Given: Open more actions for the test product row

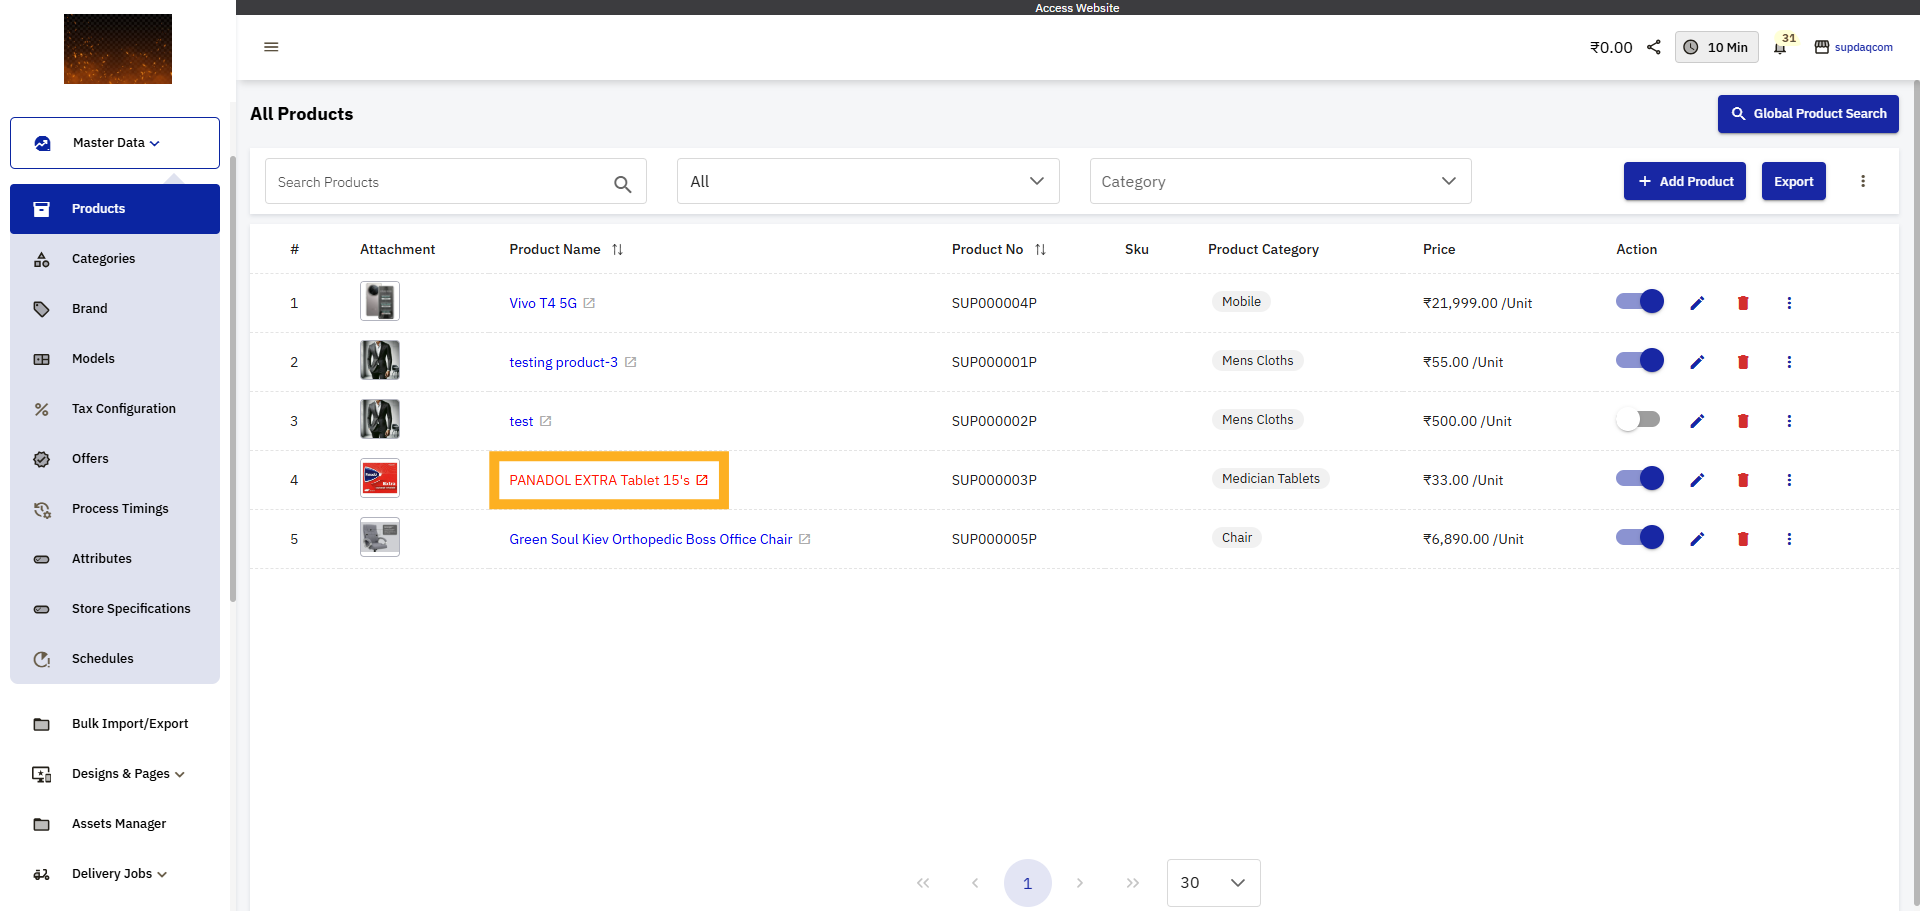Looking at the screenshot, I should [x=1789, y=421].
